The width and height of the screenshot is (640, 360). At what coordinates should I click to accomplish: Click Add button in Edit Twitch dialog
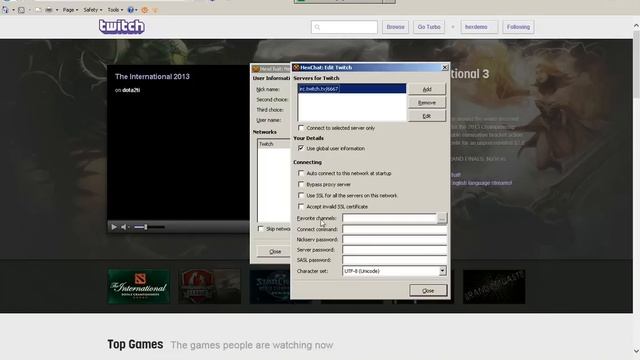(x=427, y=89)
